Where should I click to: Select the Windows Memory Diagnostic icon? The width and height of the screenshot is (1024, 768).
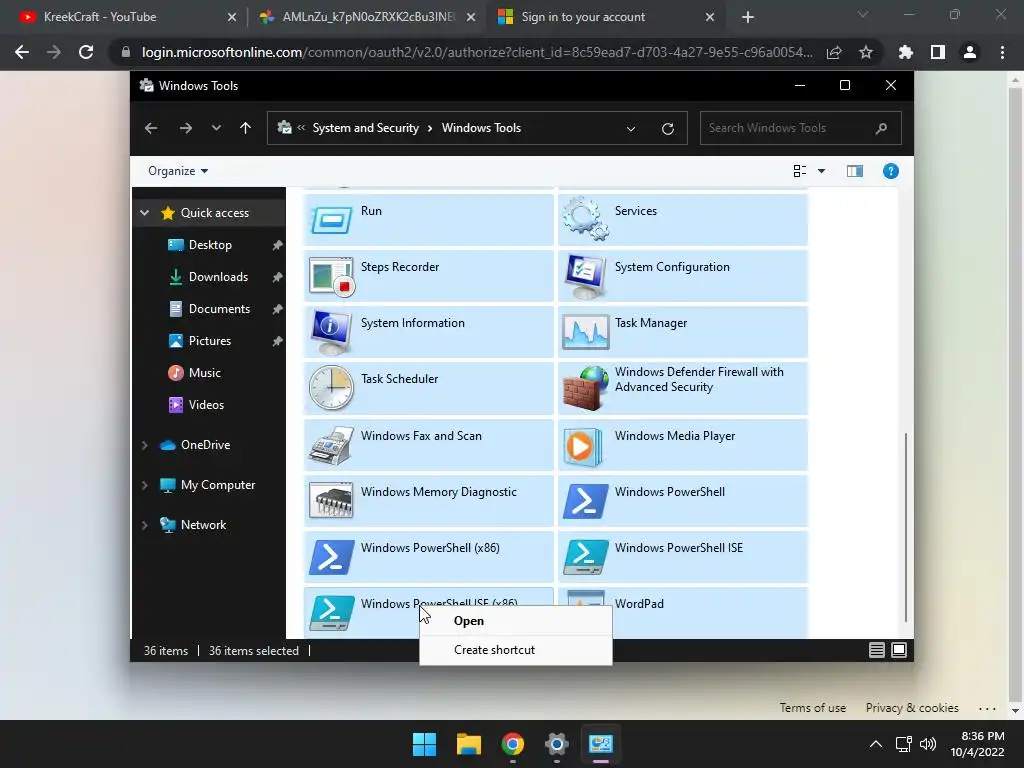coord(331,500)
